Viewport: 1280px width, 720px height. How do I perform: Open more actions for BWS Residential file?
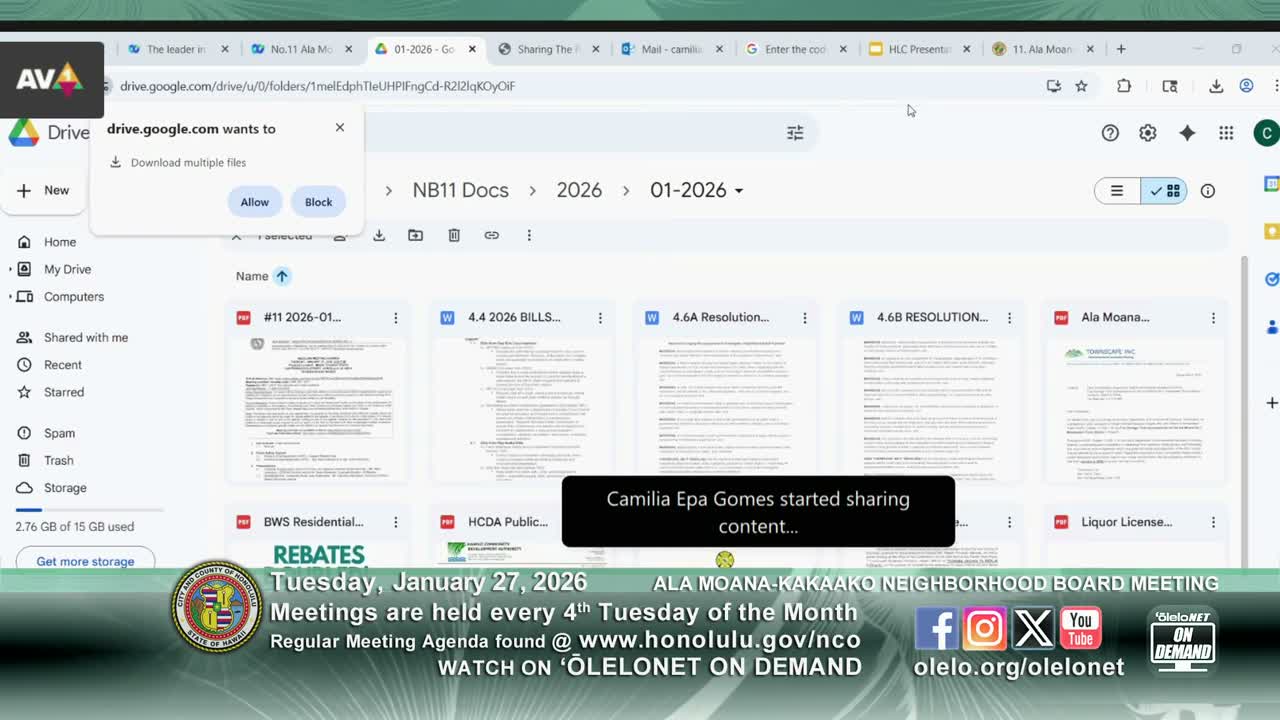[395, 522]
